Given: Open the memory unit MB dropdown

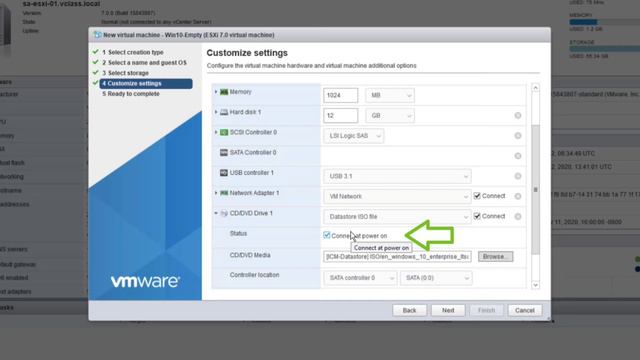Looking at the screenshot, I should point(390,95).
